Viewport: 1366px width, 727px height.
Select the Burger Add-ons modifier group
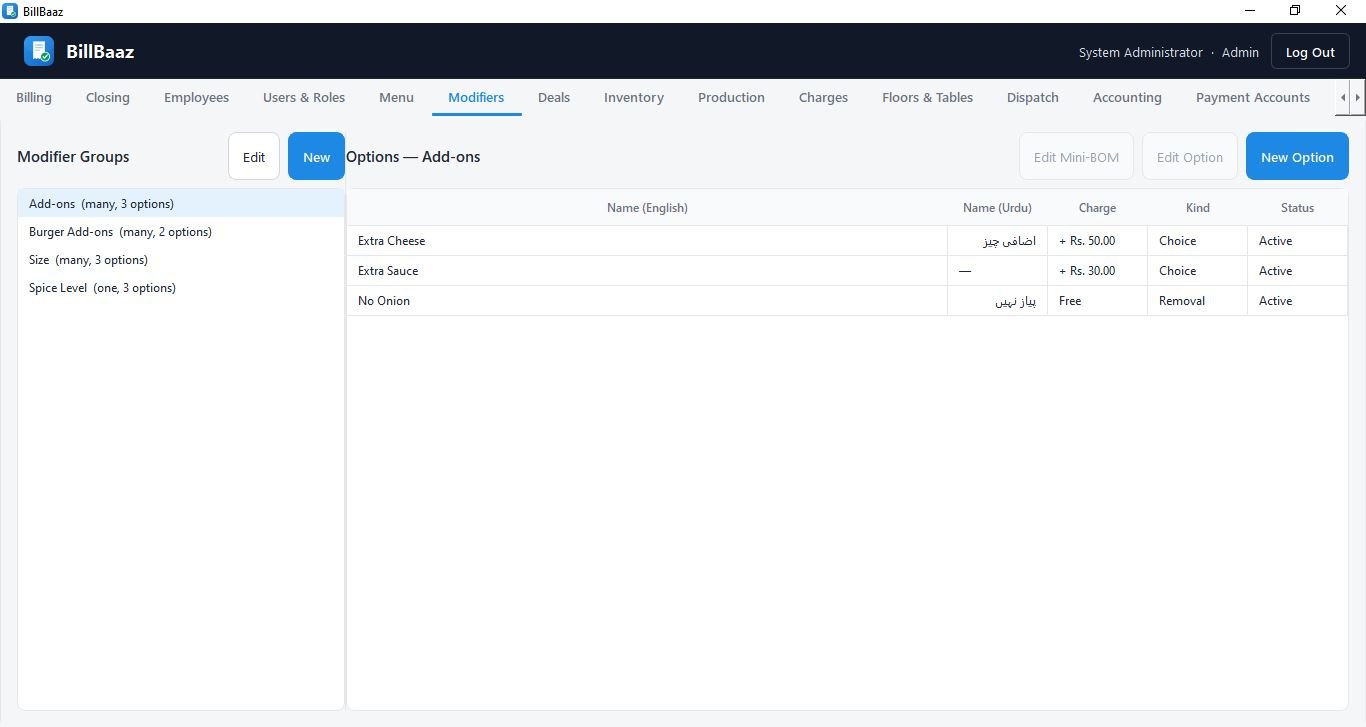[x=181, y=231]
